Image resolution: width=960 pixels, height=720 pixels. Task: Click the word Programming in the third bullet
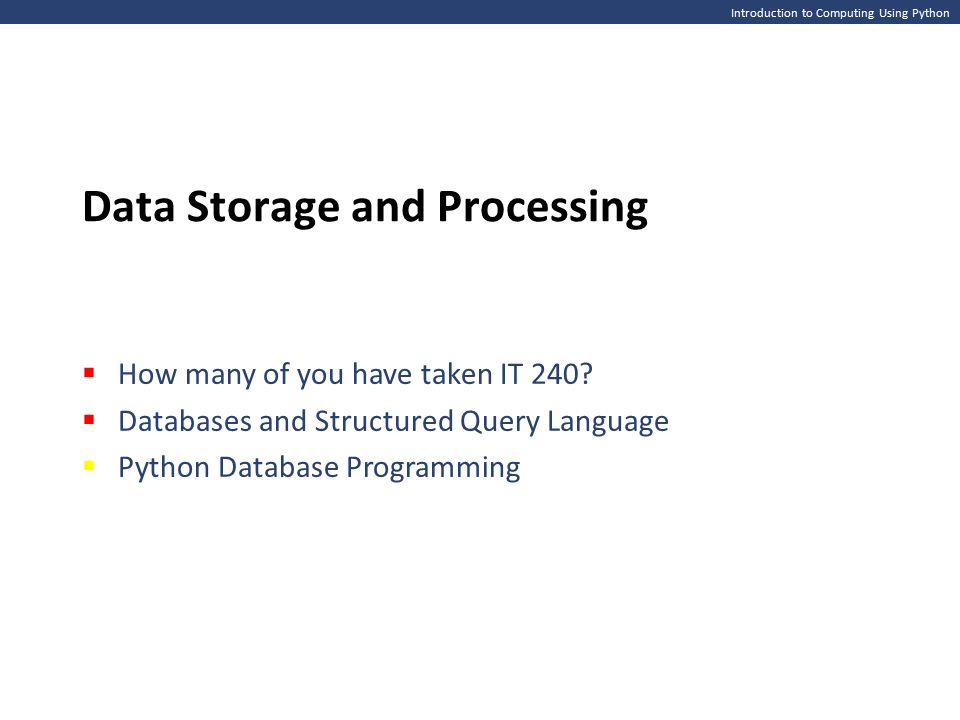433,469
